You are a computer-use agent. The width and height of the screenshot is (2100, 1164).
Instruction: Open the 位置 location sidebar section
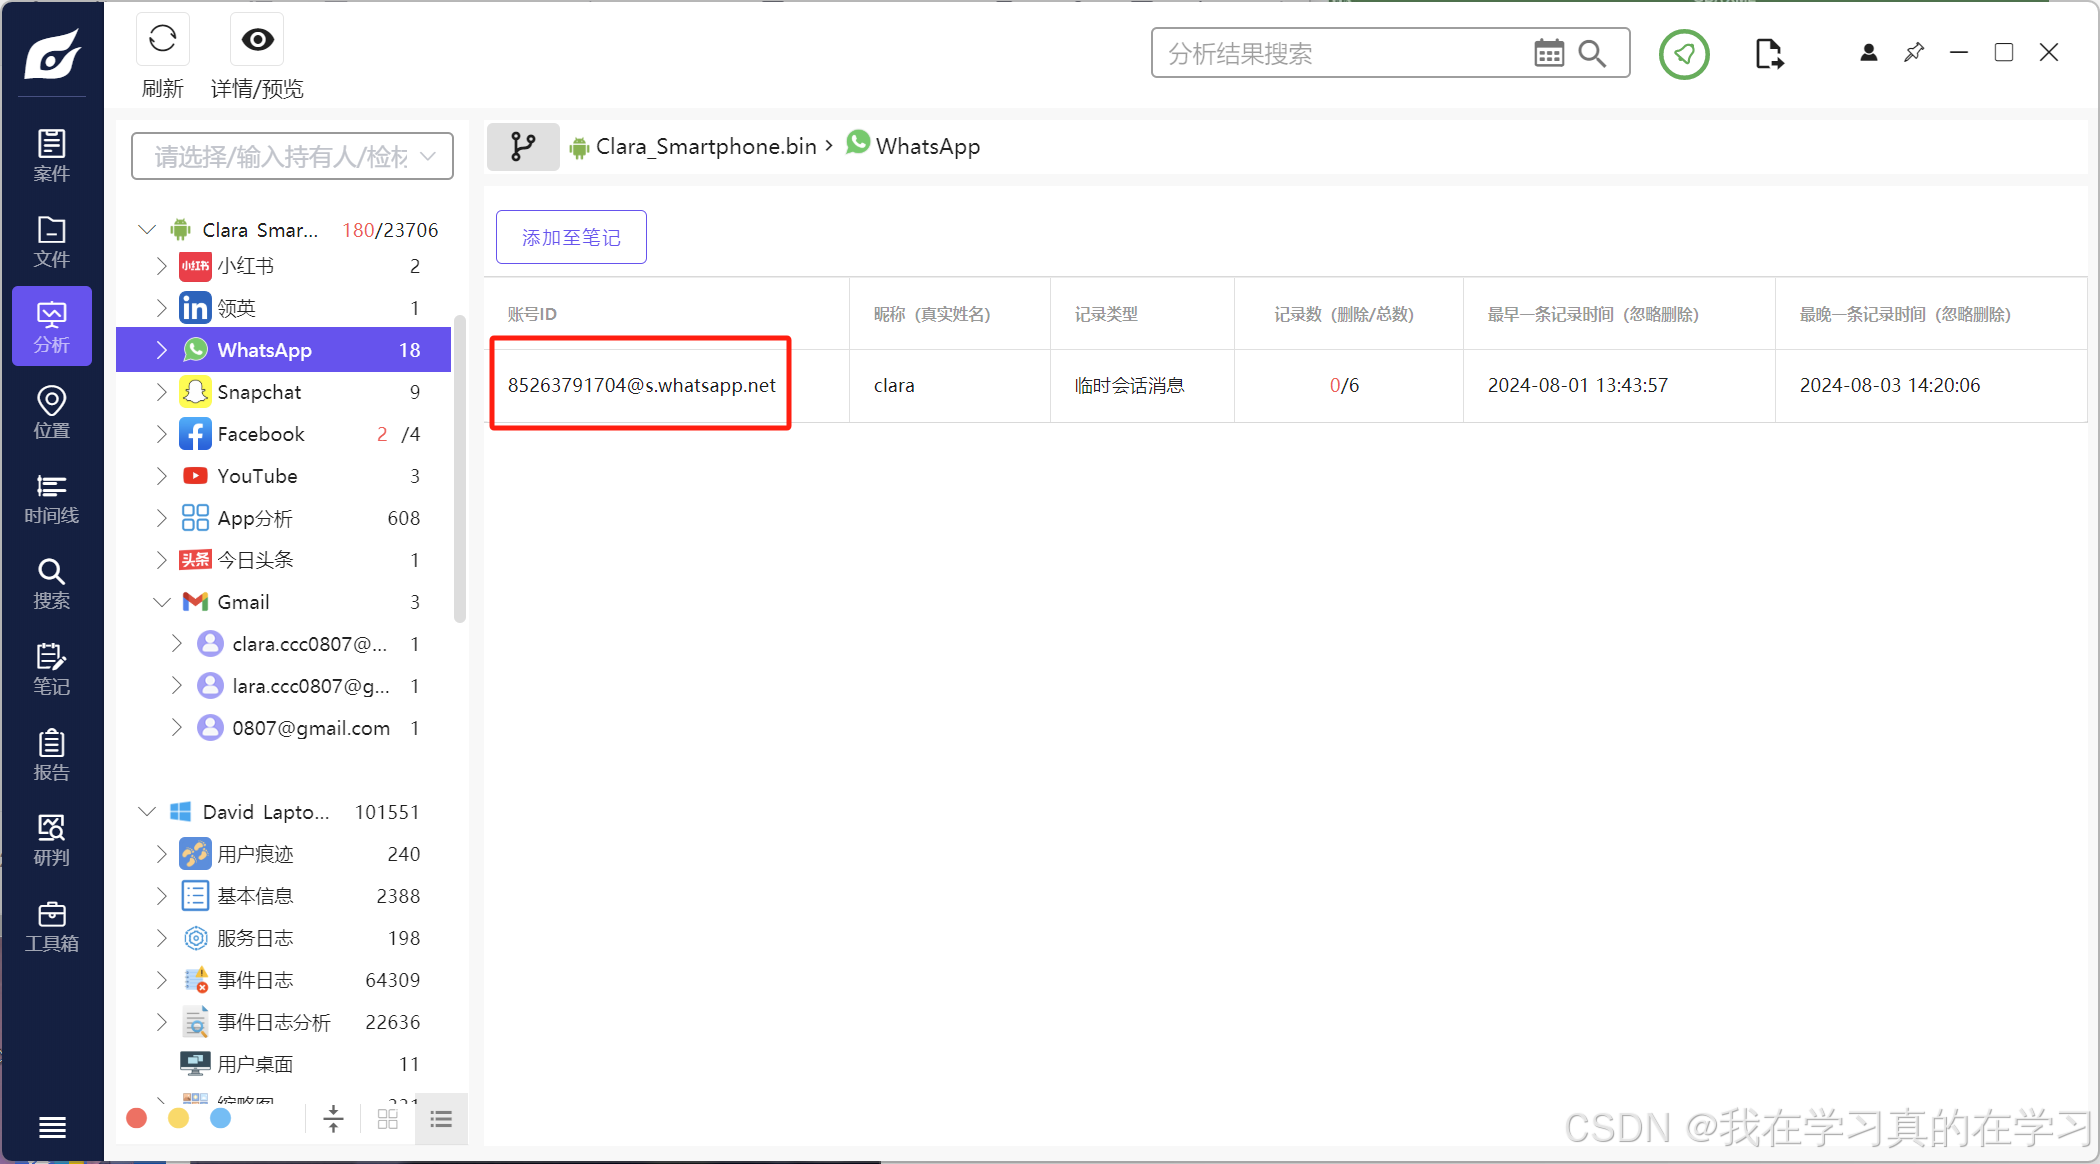(x=51, y=413)
